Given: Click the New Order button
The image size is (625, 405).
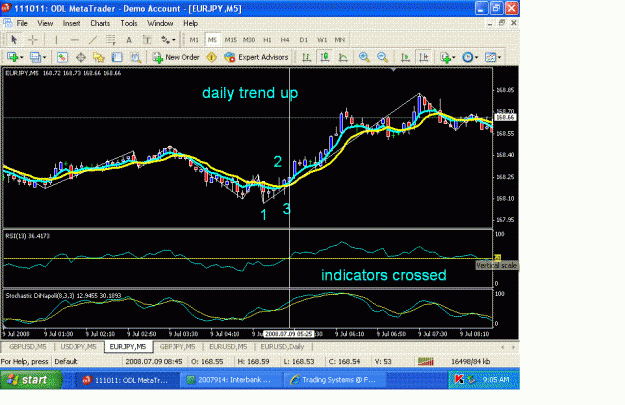Looking at the screenshot, I should pos(176,57).
